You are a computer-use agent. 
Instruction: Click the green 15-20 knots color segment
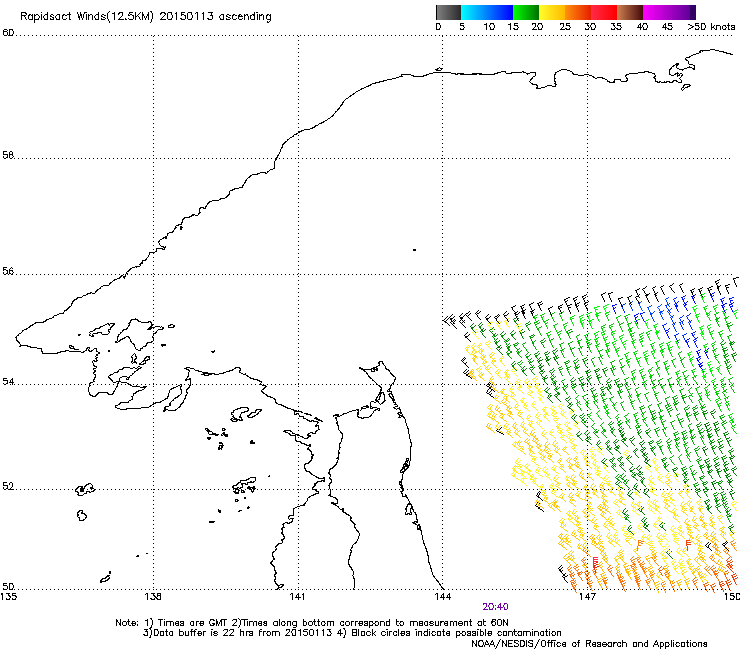pos(526,12)
